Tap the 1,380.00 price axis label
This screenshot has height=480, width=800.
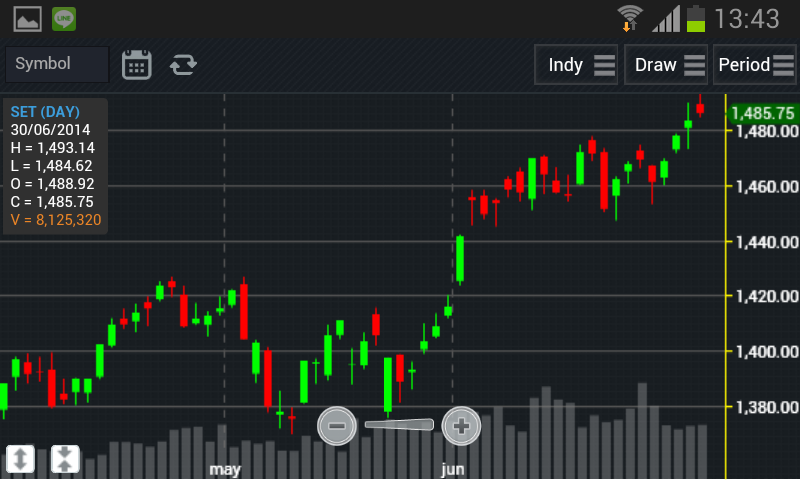coord(767,407)
